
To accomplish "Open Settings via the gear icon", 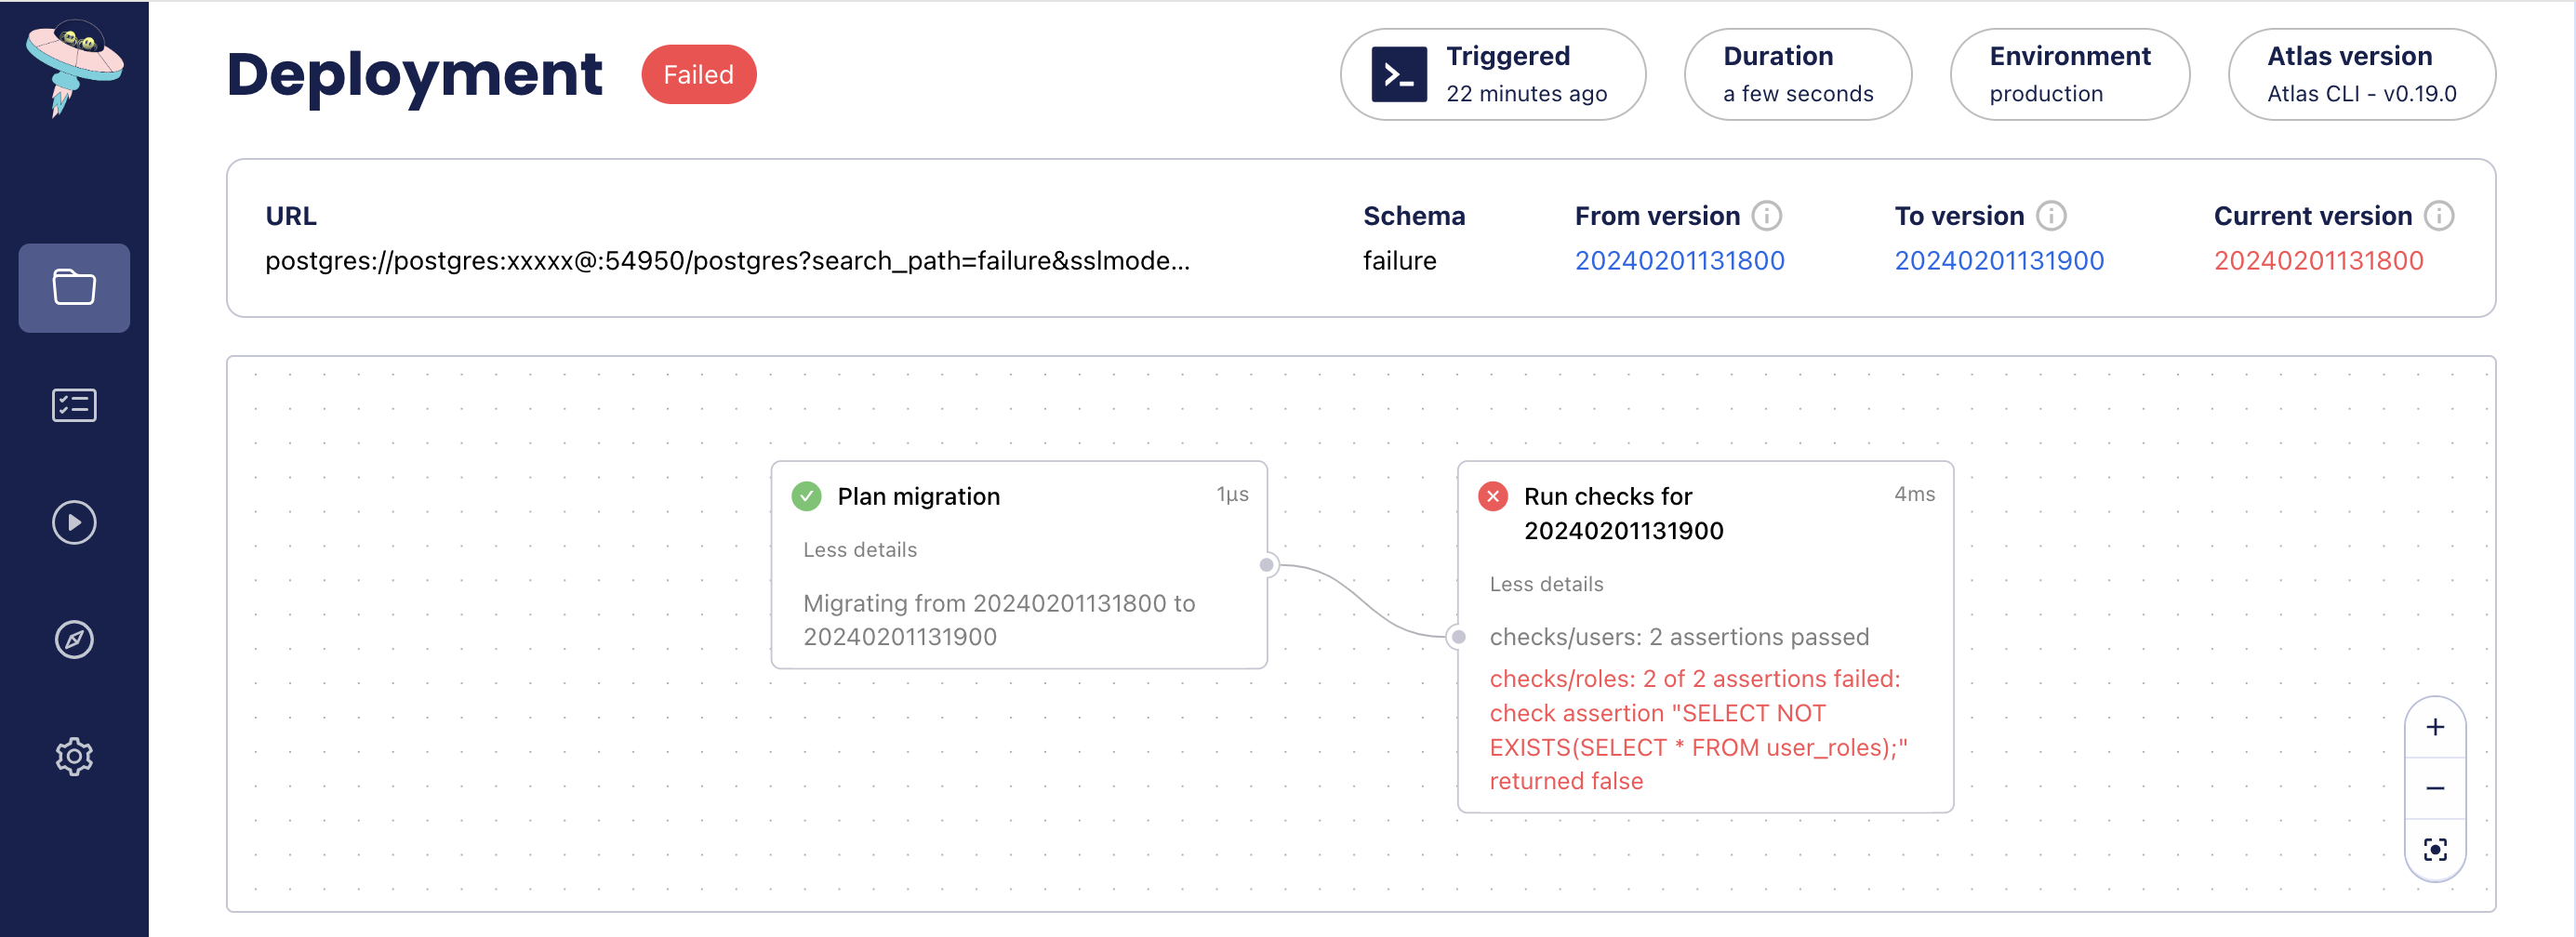I will pos(74,757).
